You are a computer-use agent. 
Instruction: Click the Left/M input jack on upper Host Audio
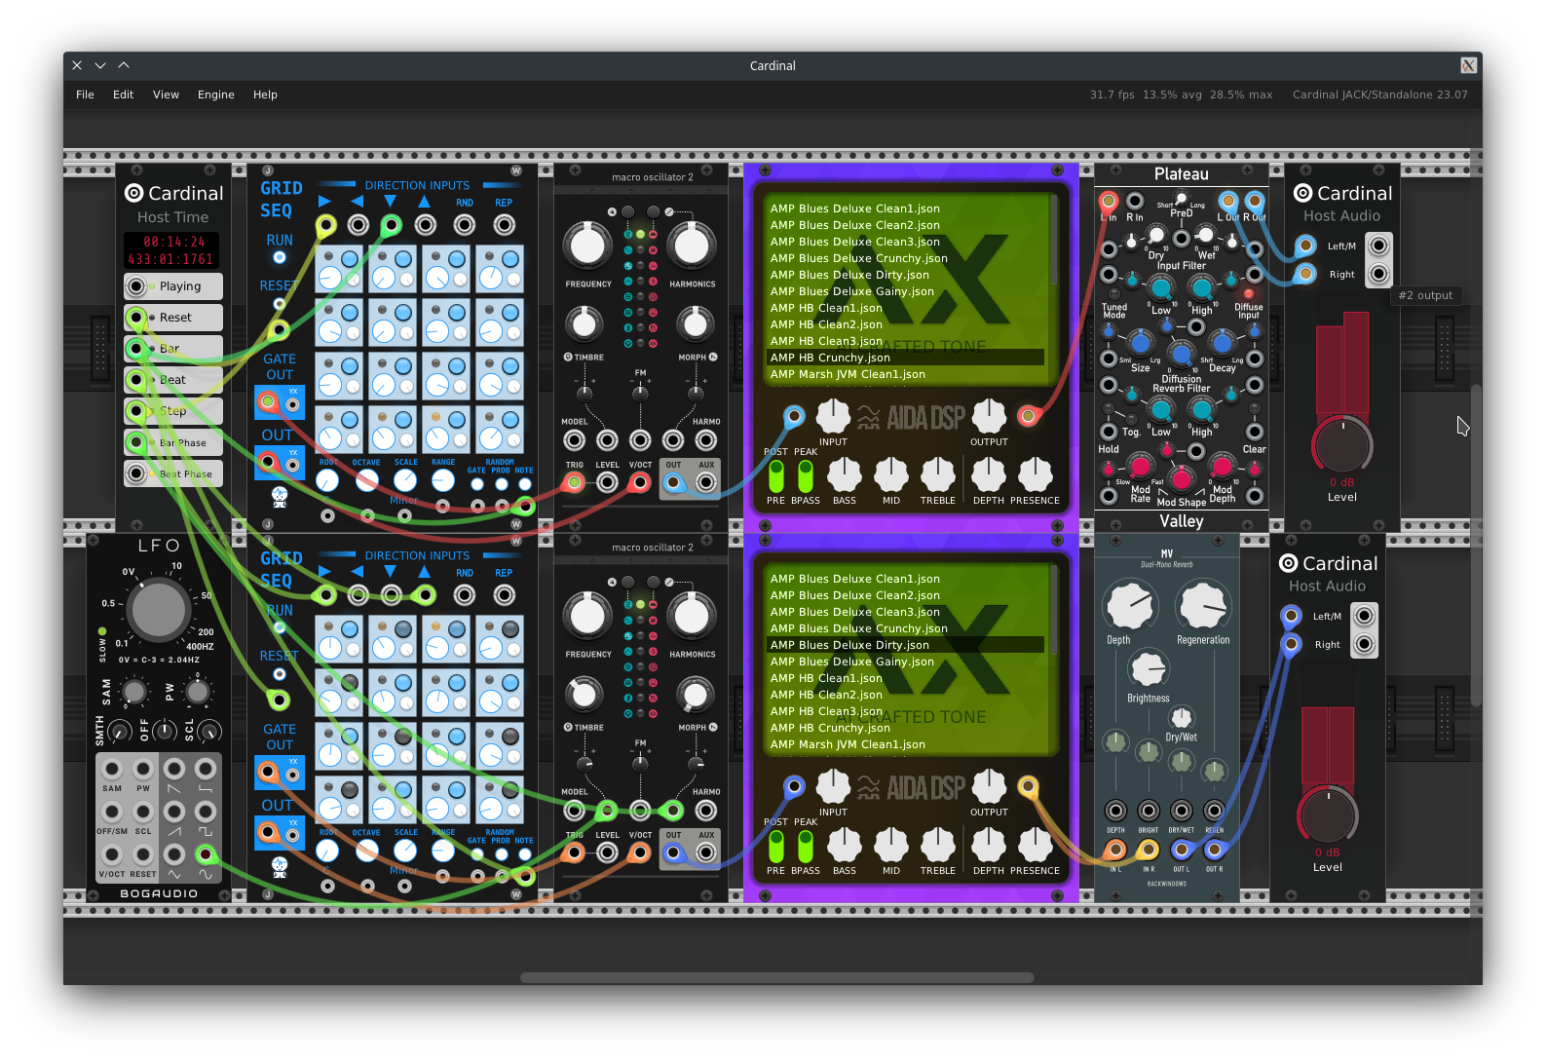1305,245
